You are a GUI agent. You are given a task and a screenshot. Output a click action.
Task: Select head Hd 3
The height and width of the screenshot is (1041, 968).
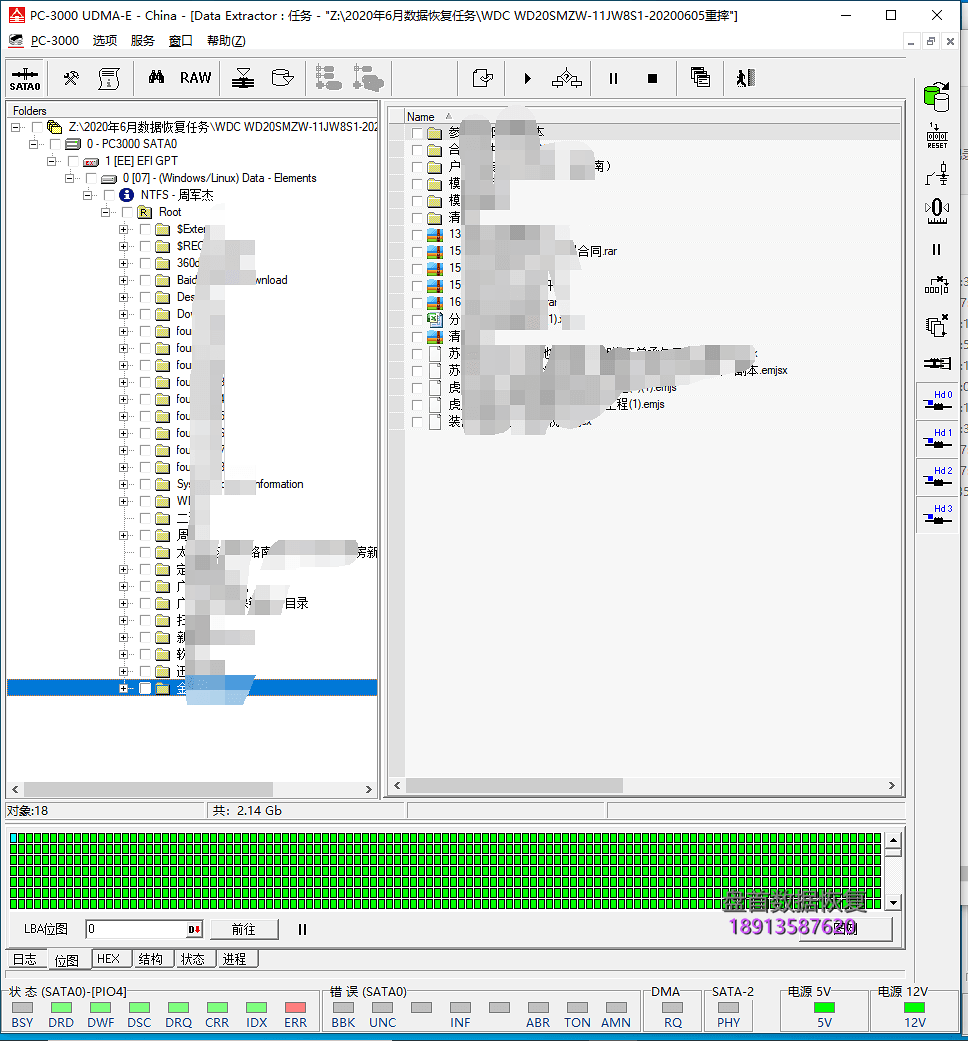coord(937,515)
